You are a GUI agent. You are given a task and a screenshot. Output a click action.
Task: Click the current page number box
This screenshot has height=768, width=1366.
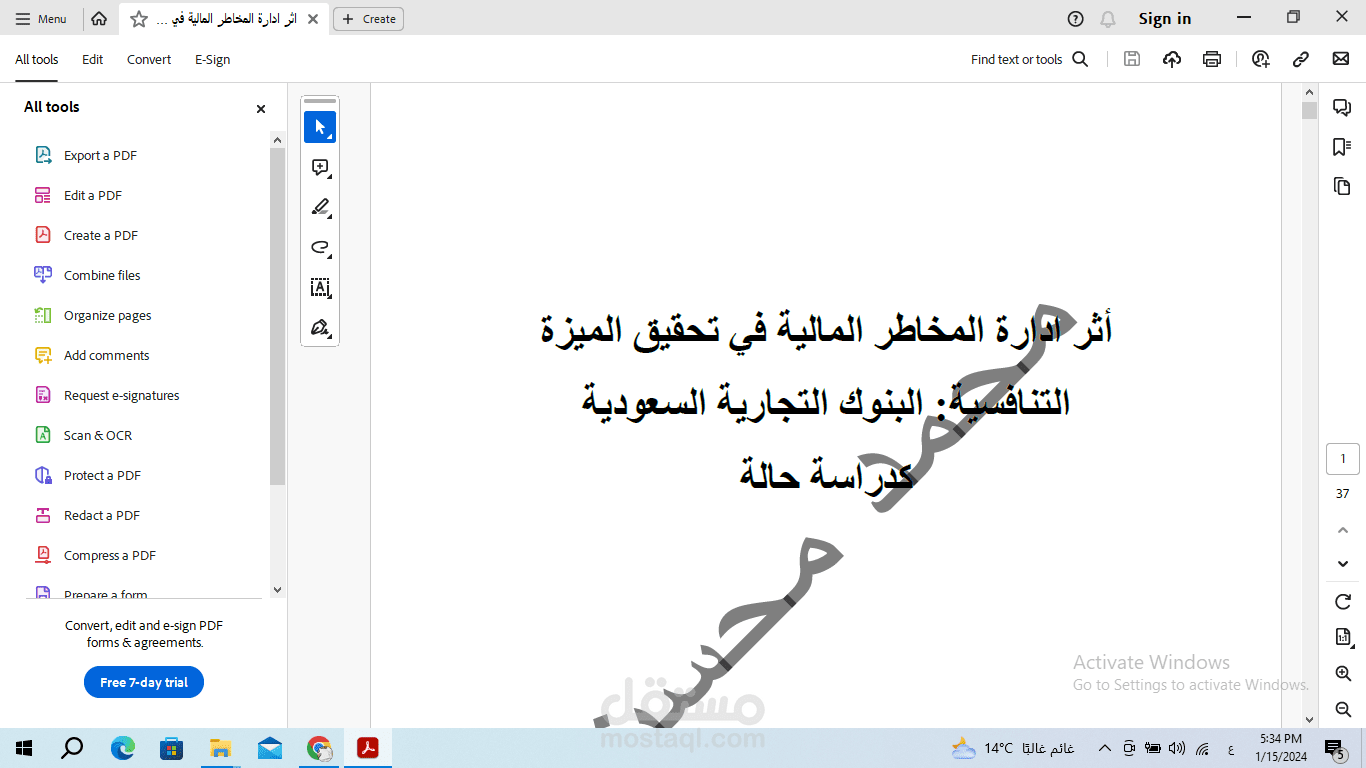pos(1343,459)
